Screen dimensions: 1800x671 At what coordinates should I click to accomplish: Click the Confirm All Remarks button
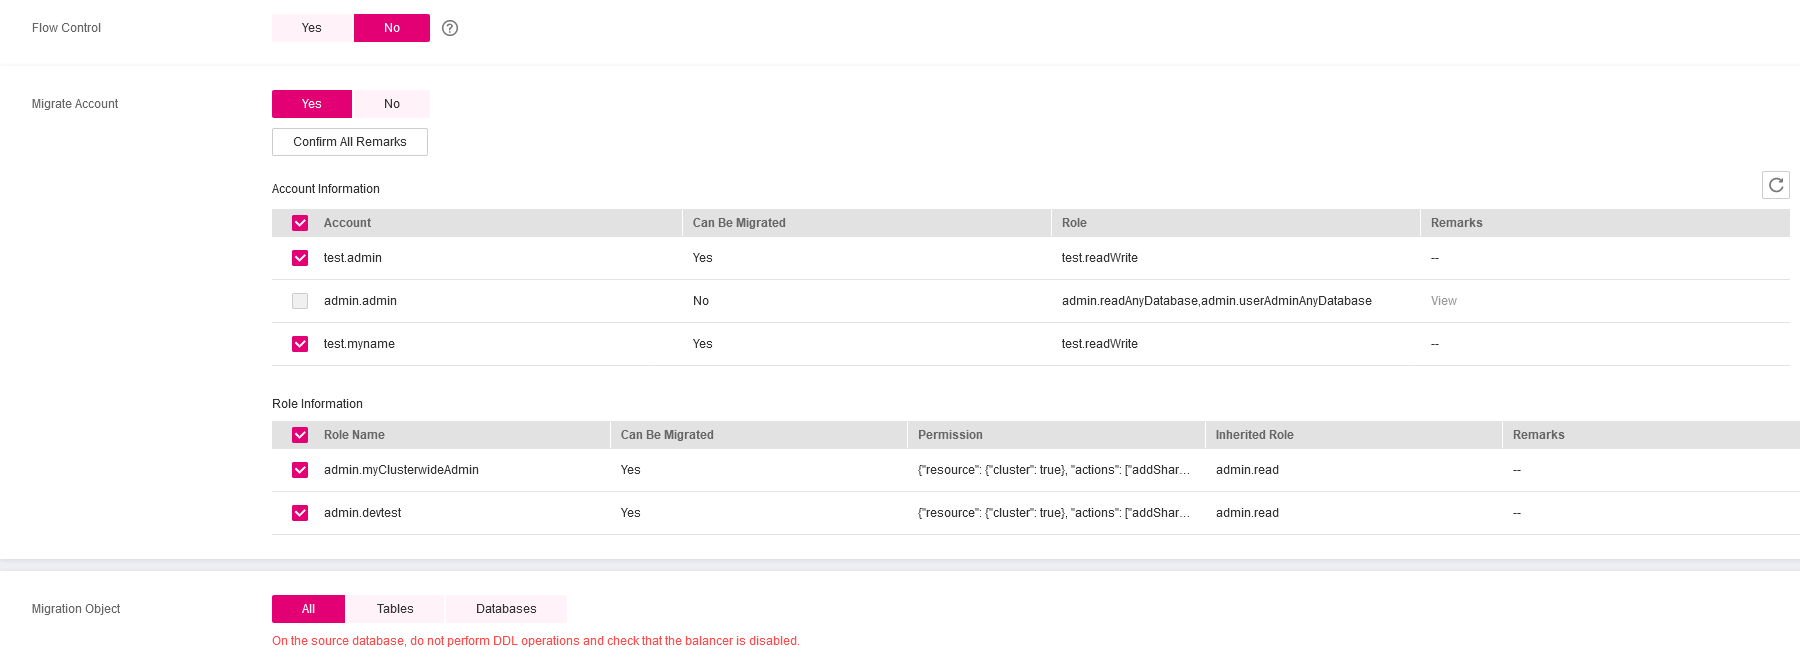[350, 142]
